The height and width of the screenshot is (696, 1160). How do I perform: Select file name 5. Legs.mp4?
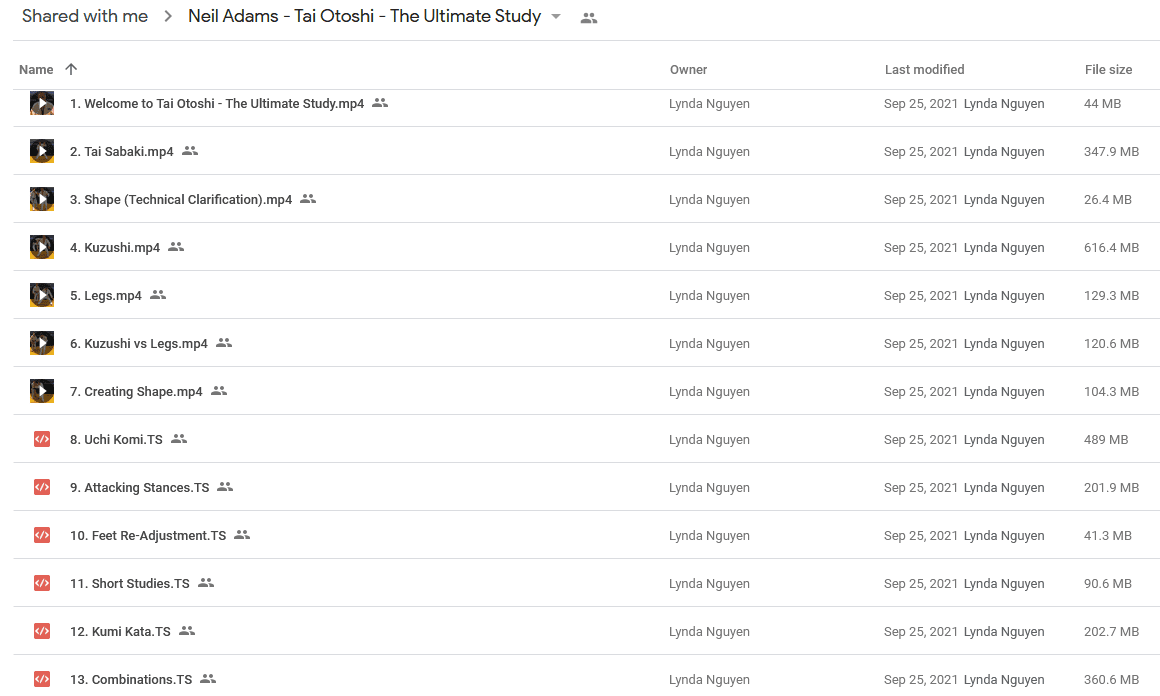[106, 296]
